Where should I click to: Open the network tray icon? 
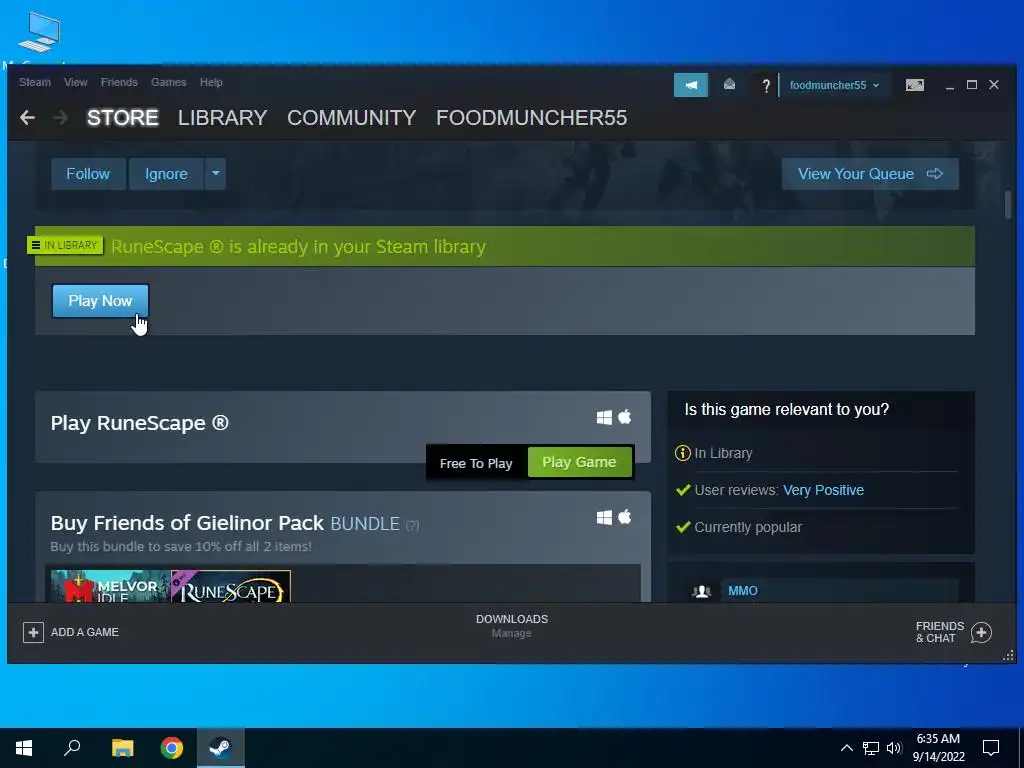pos(871,748)
